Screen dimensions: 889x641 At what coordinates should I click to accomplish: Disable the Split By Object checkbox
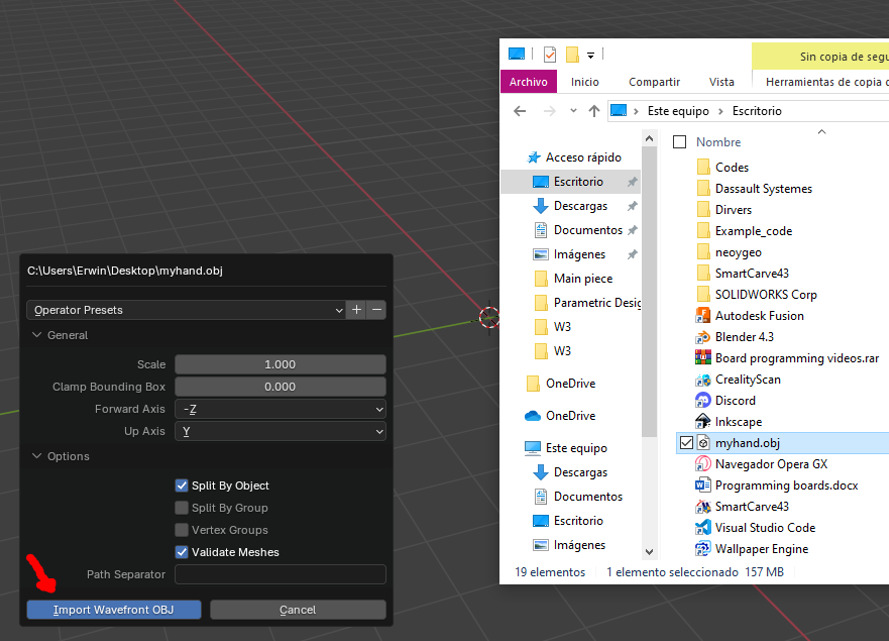click(182, 485)
